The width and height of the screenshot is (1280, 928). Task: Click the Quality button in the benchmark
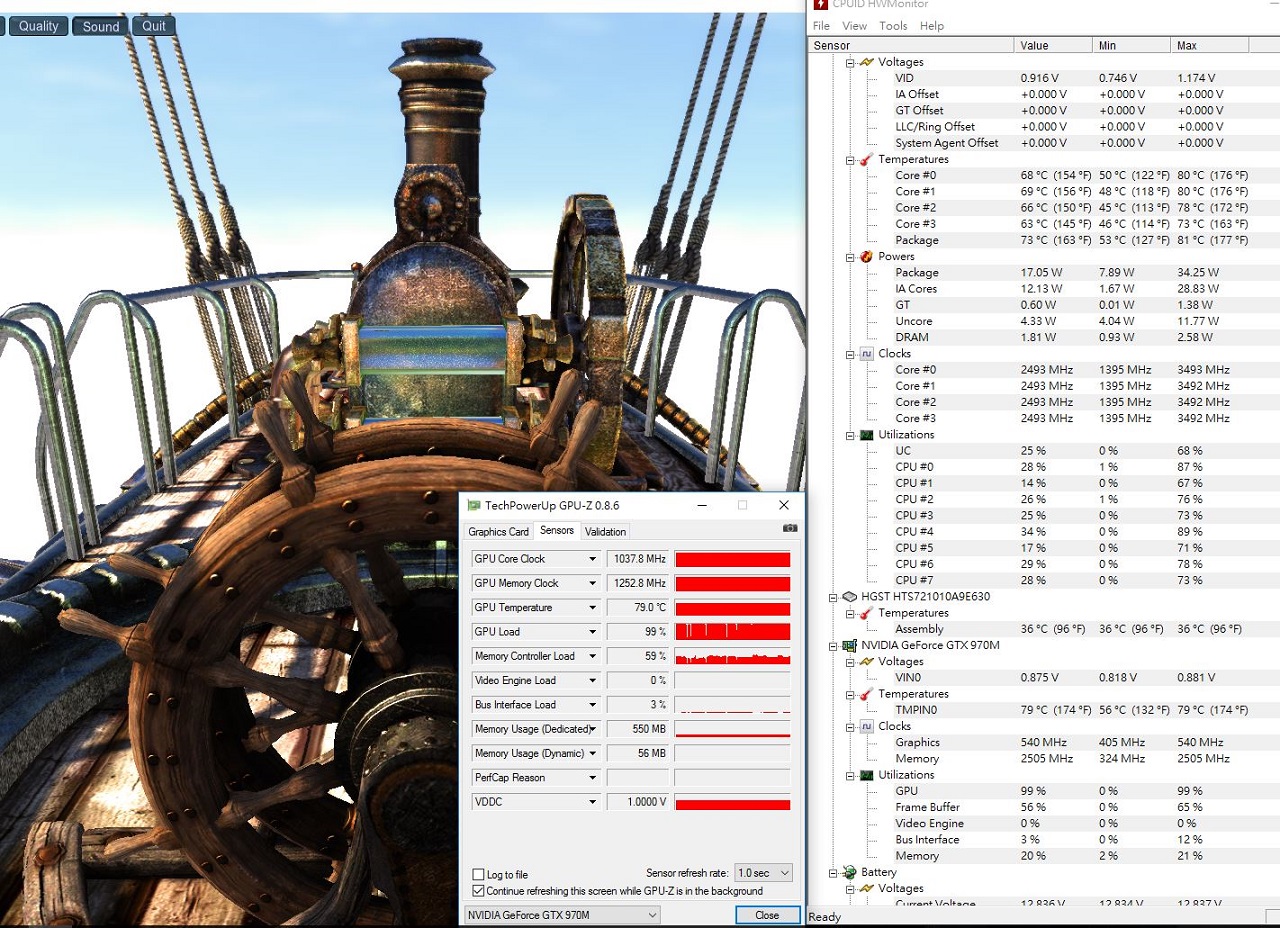tap(38, 26)
